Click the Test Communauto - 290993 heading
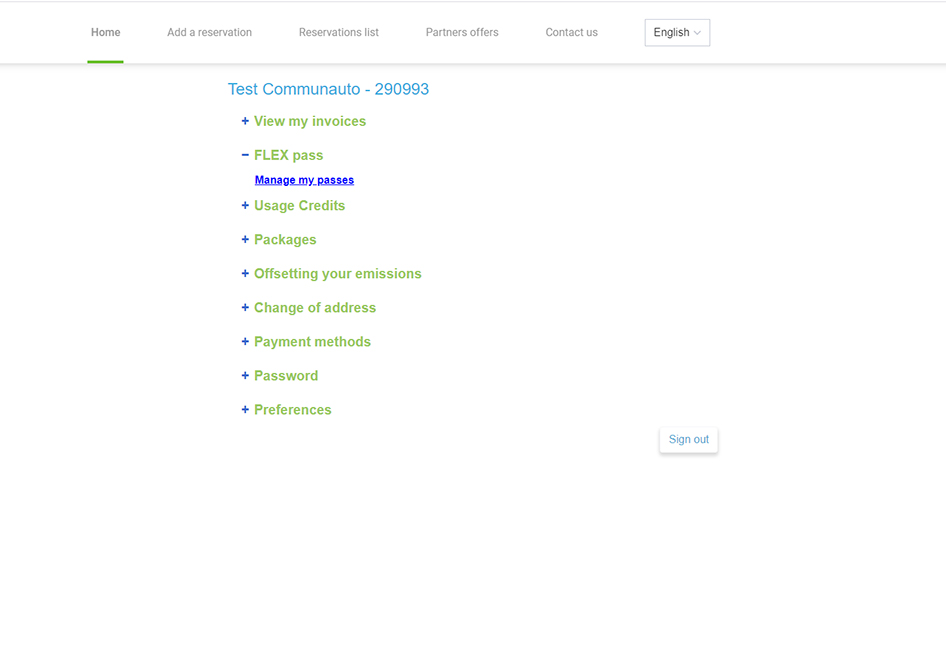 click(x=328, y=89)
